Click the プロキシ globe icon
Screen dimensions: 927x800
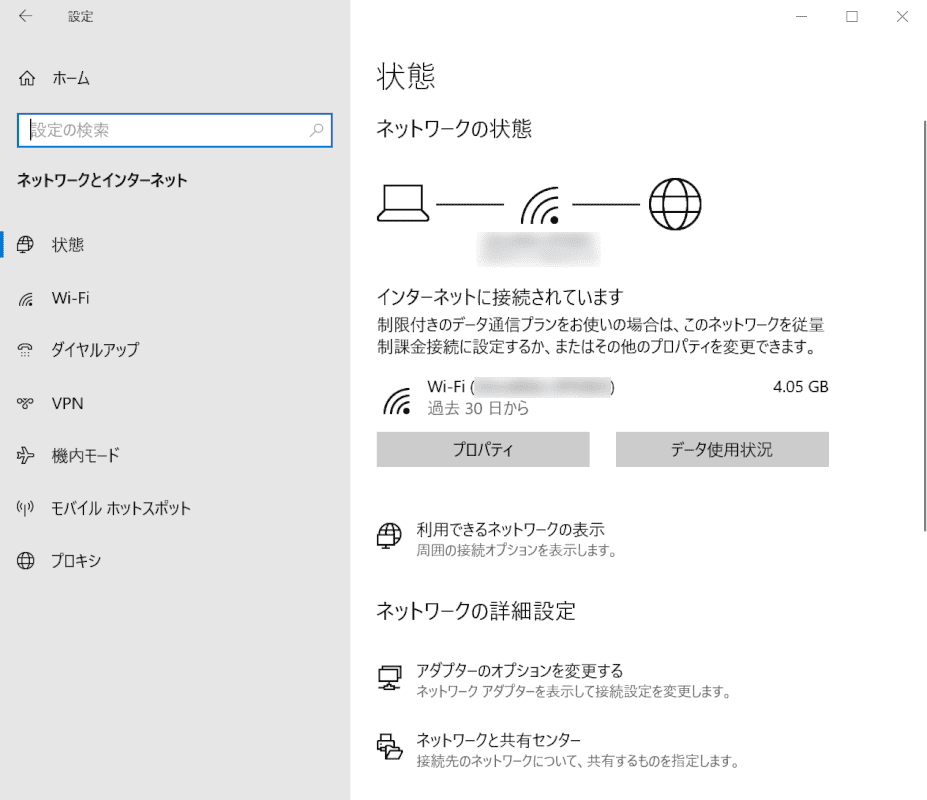tap(25, 561)
